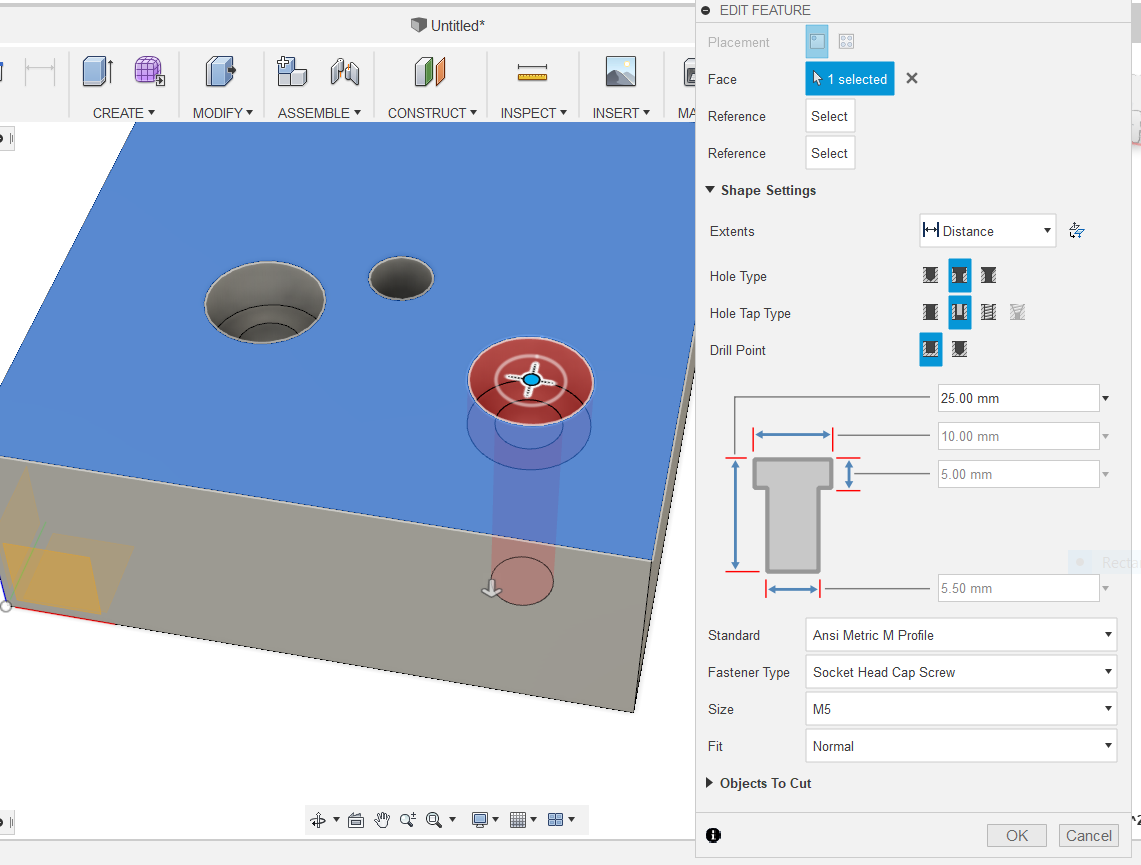
Task: Click the Press Pull icon above Modify
Action: (x=220, y=71)
